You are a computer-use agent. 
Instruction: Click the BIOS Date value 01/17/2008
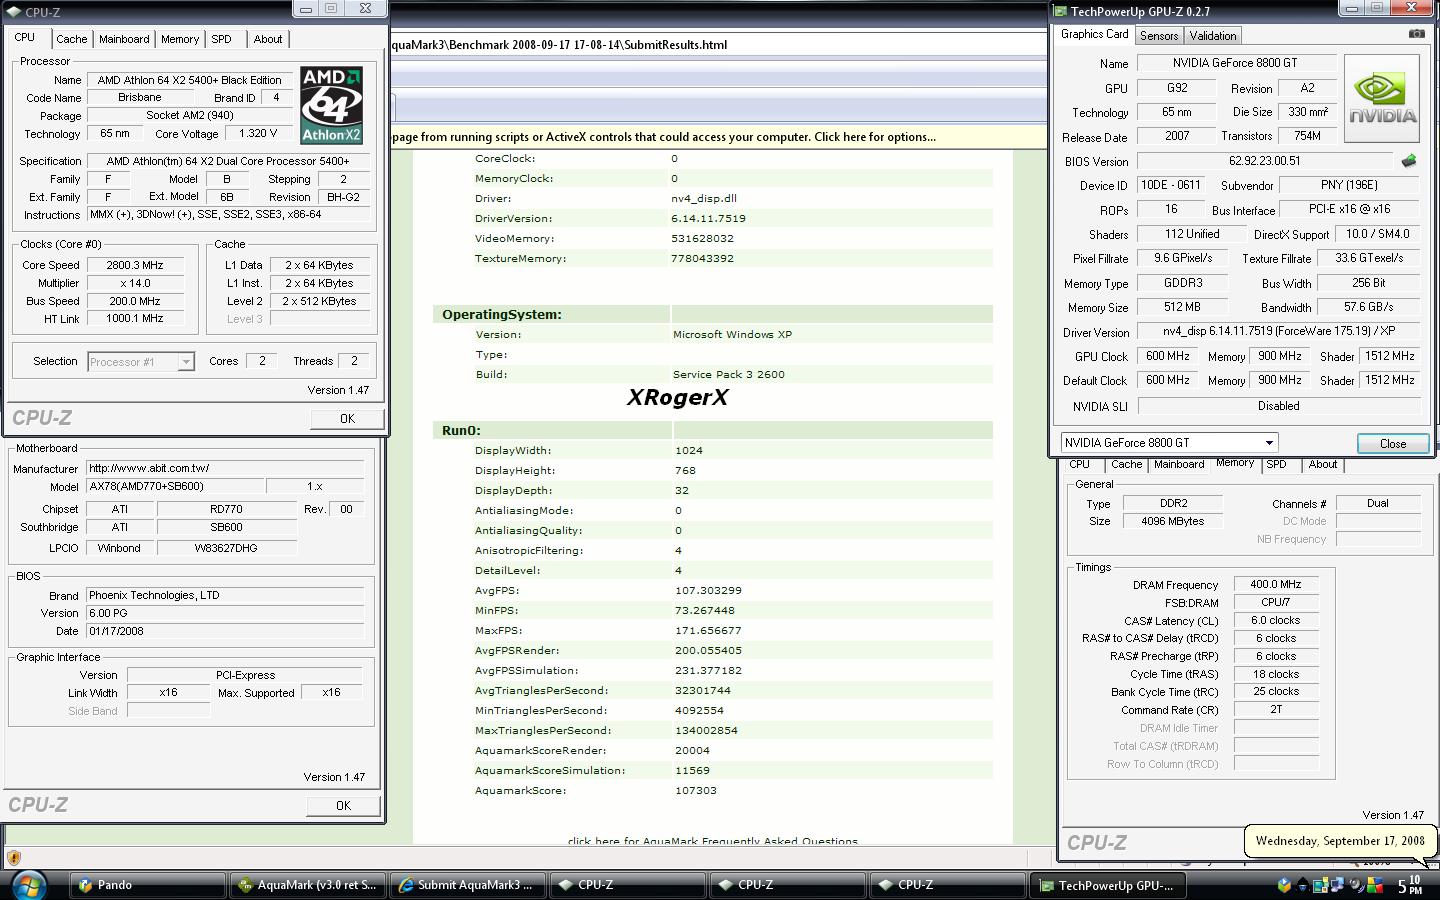225,631
